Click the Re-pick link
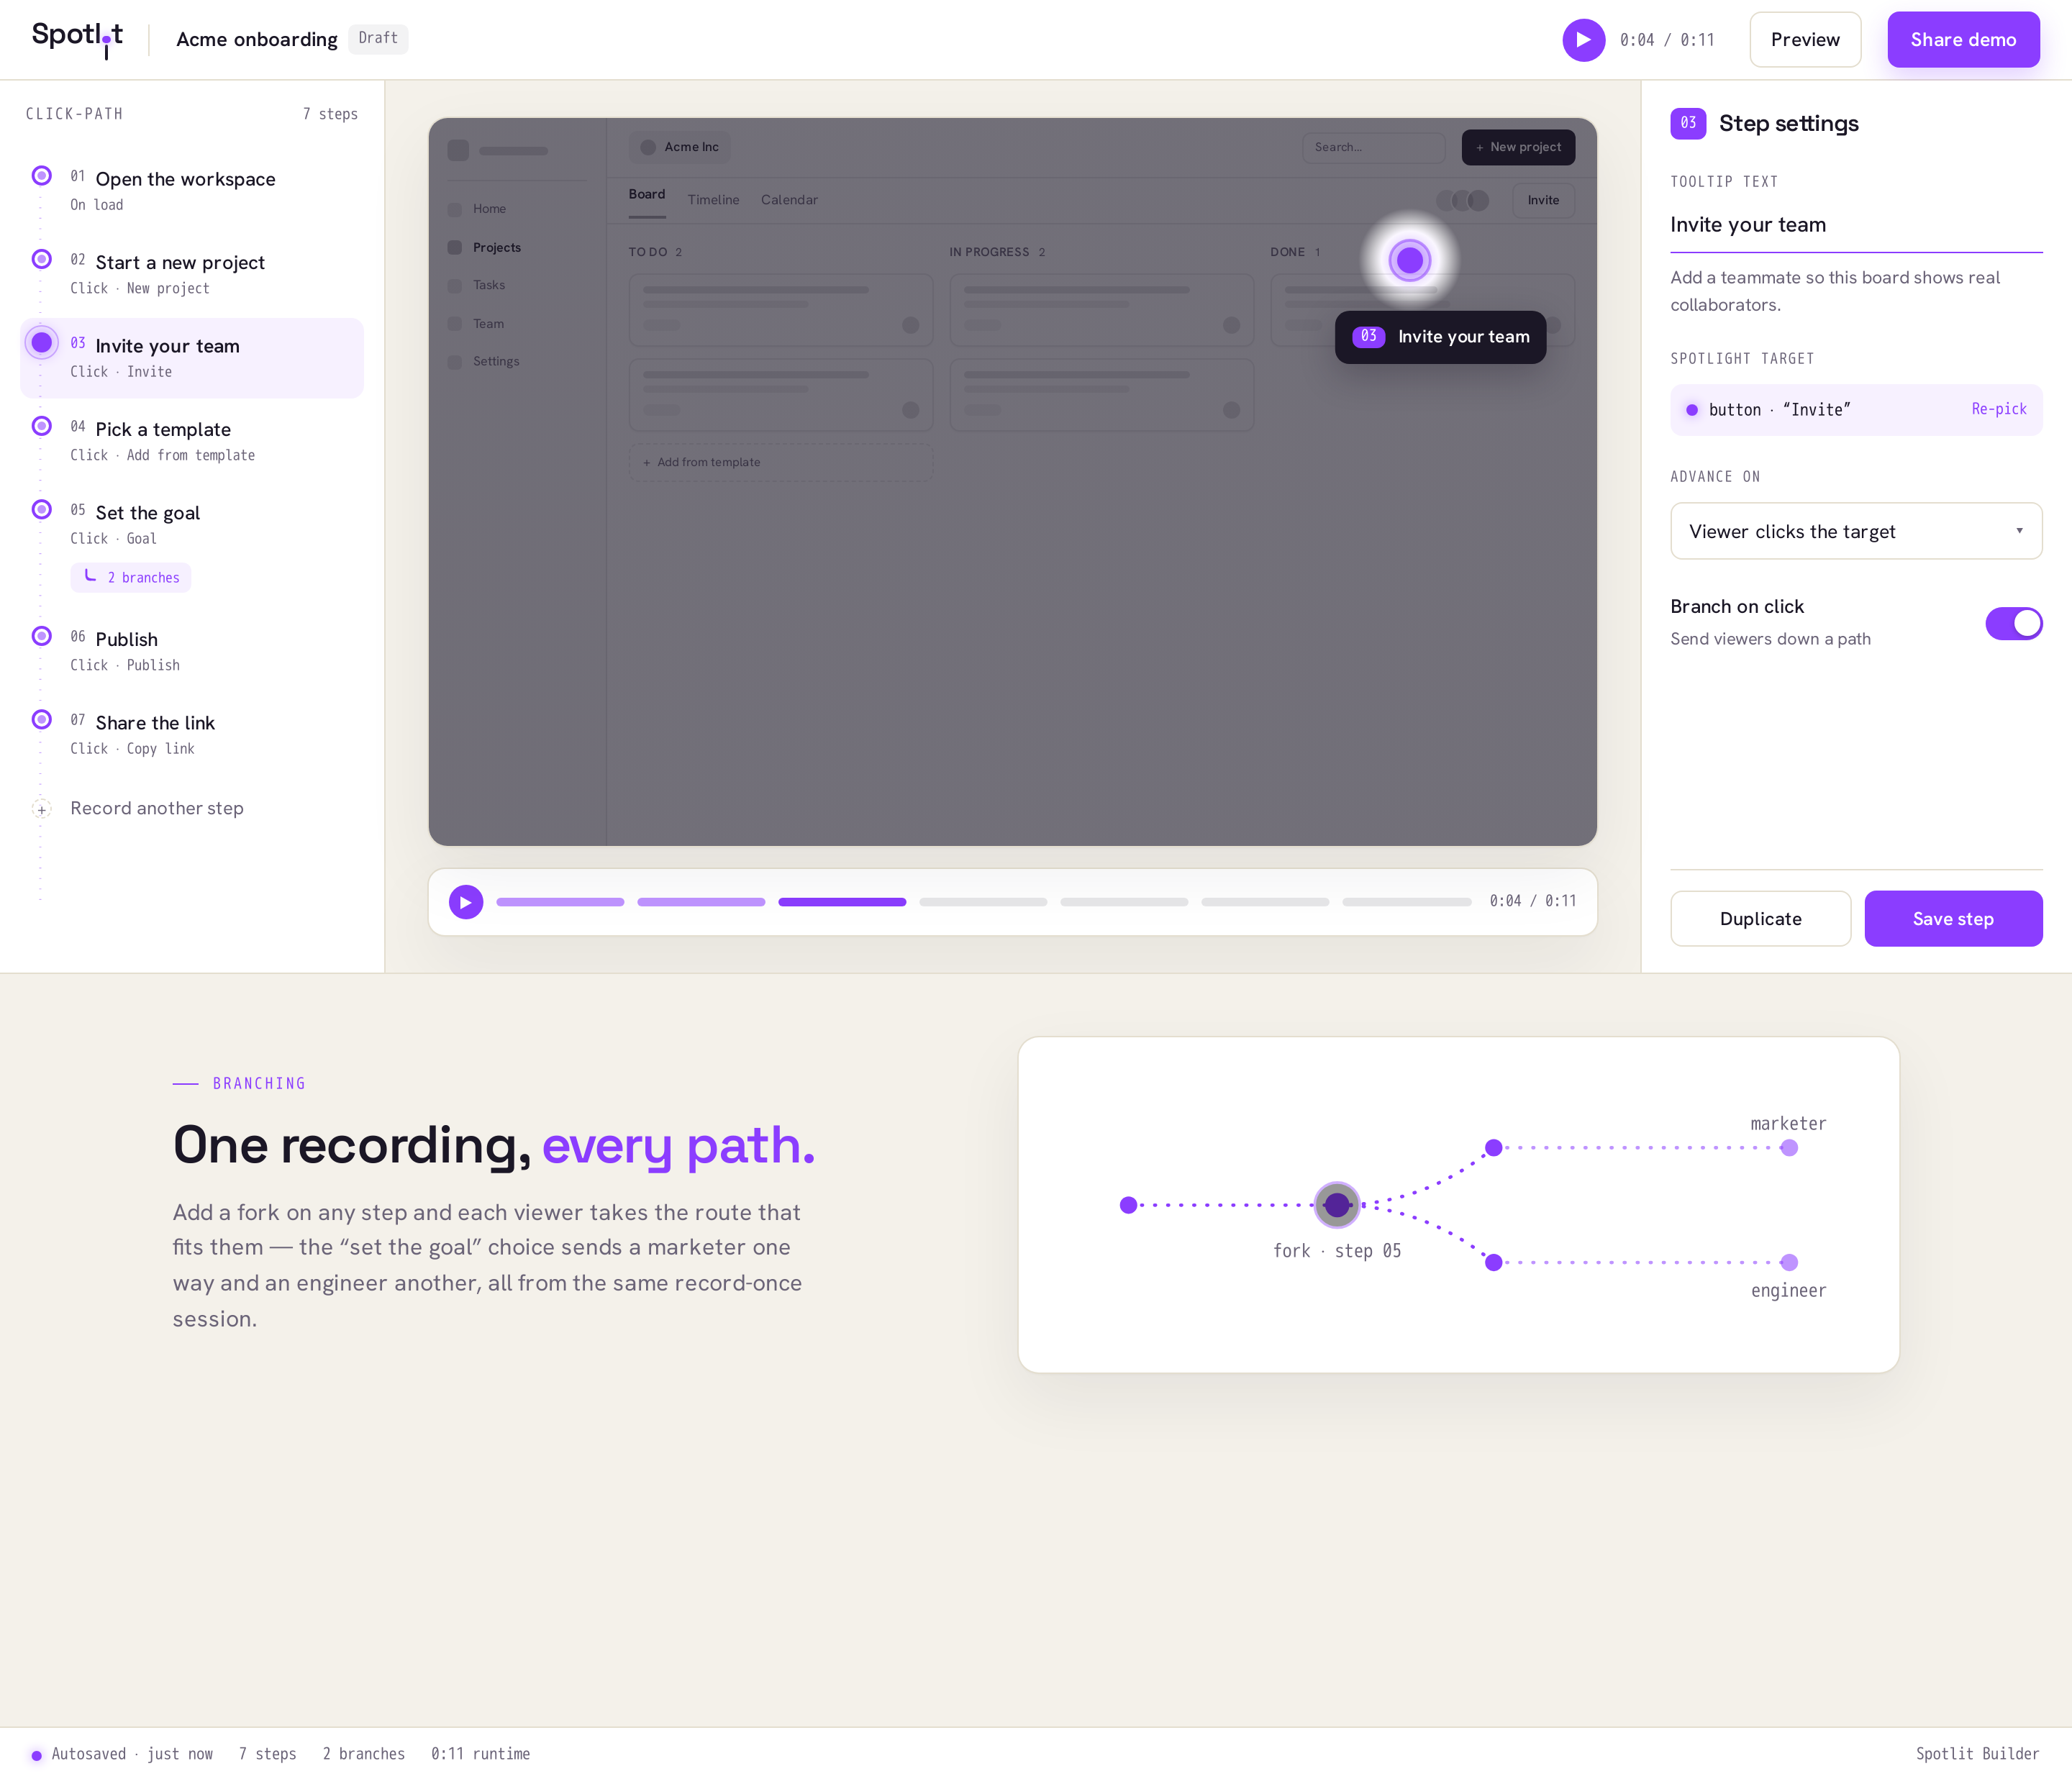The width and height of the screenshot is (2072, 1784). (x=1998, y=409)
